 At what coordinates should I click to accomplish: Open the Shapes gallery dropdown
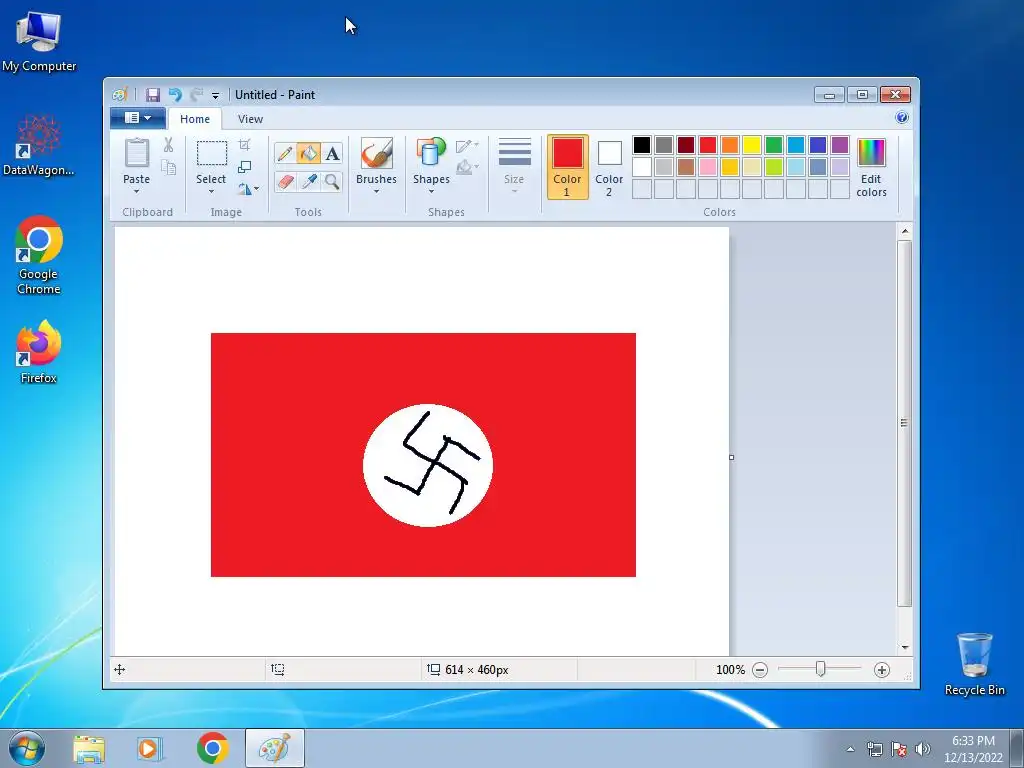click(x=431, y=192)
